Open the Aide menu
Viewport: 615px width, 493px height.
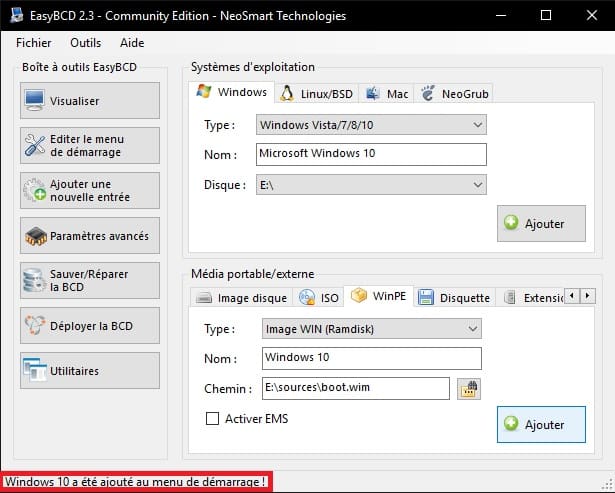132,43
